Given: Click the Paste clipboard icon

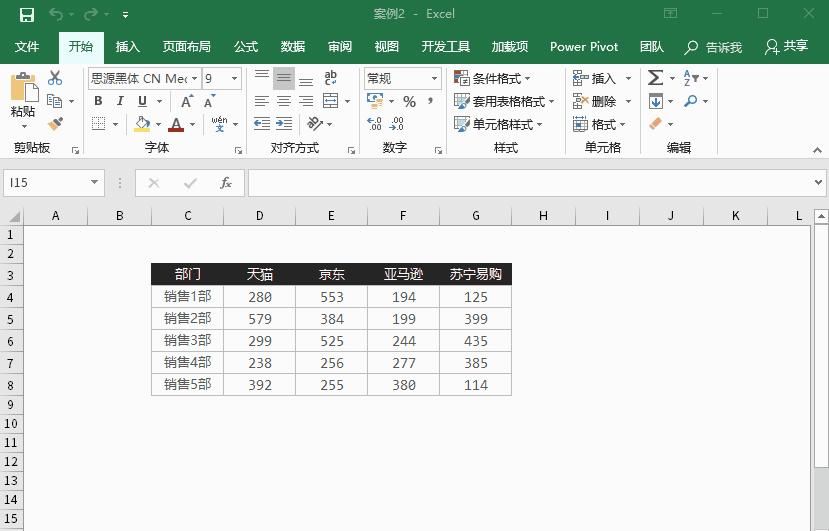Looking at the screenshot, I should [24, 87].
